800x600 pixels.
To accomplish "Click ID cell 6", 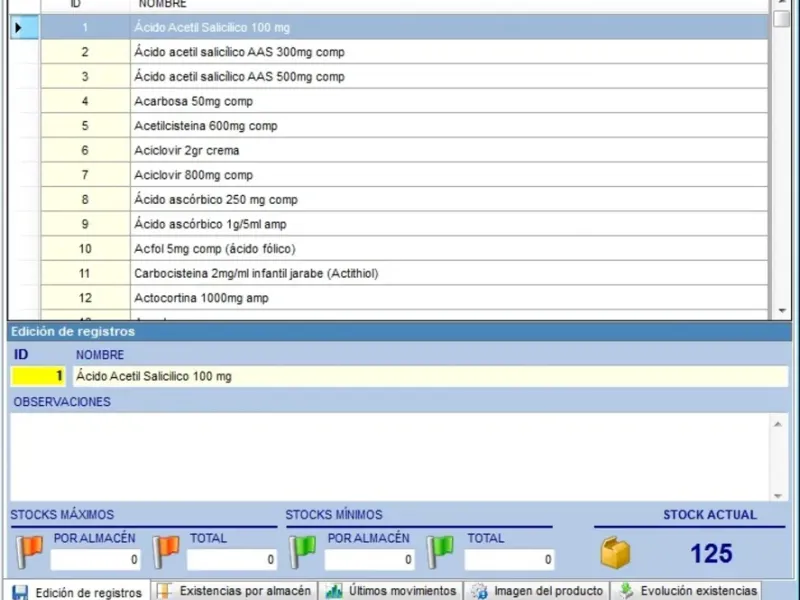I will (85, 151).
